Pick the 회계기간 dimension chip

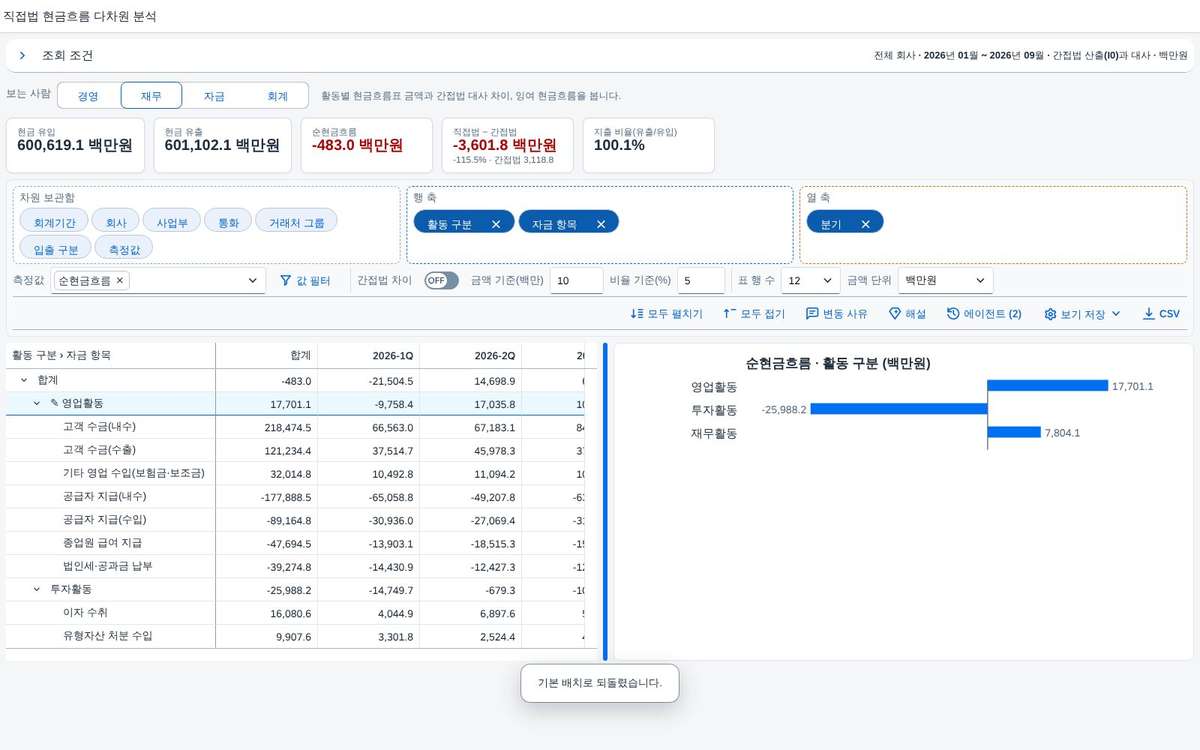pos(53,223)
